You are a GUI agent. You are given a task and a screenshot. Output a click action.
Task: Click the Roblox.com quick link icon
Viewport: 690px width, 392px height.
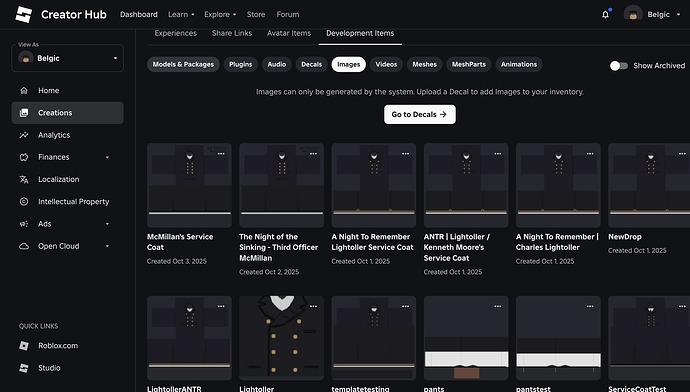point(24,346)
